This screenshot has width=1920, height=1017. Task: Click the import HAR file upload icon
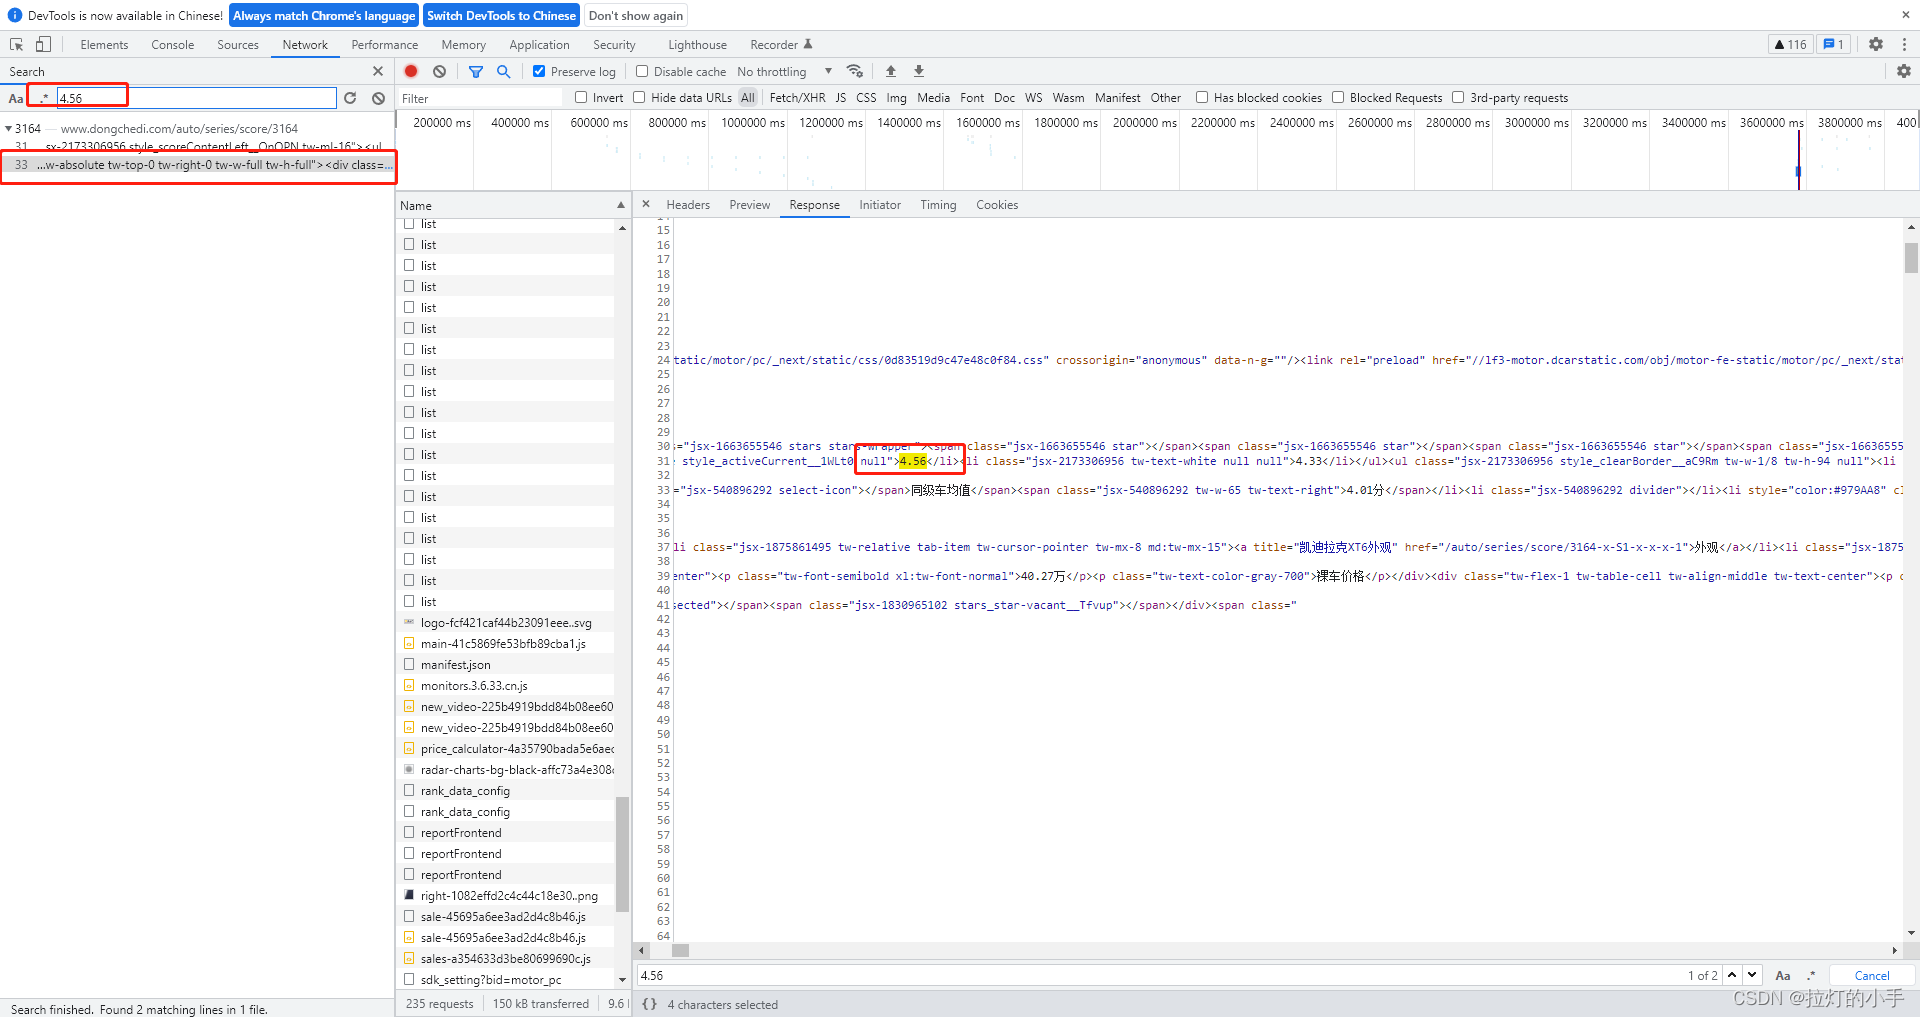click(x=891, y=71)
